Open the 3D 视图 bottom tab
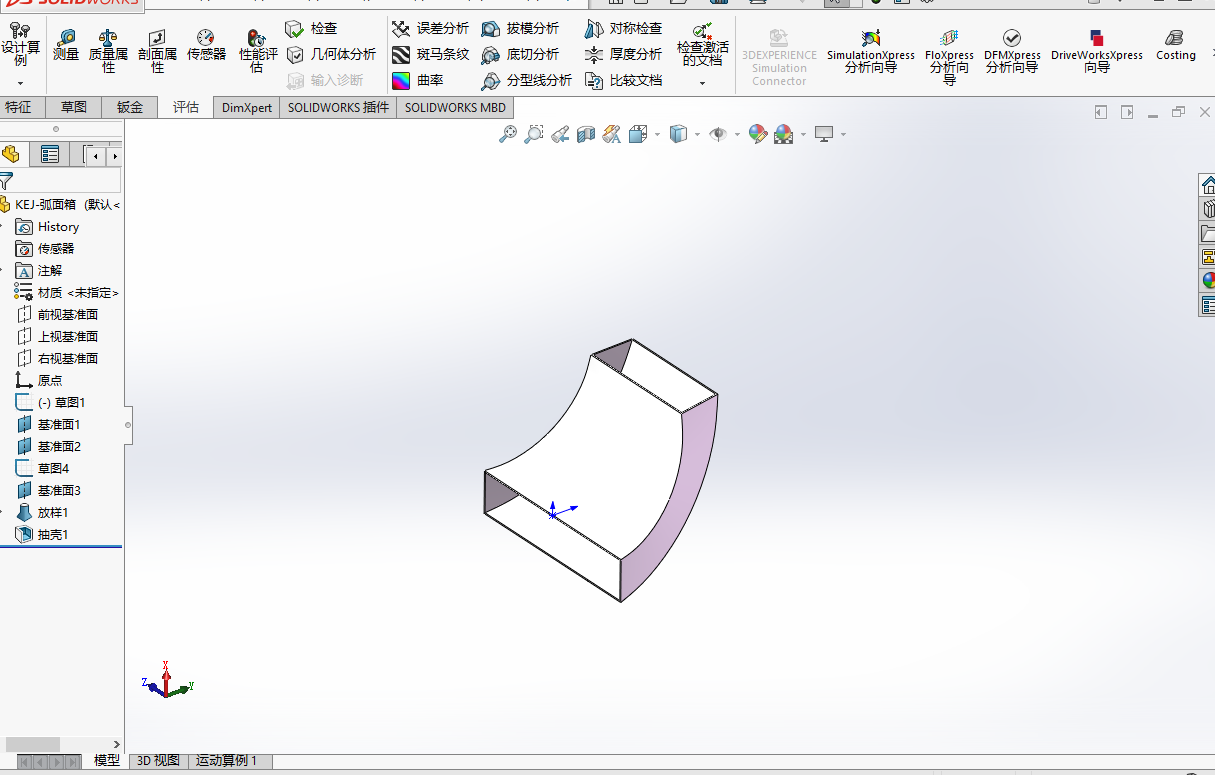1215x775 pixels. (x=158, y=761)
